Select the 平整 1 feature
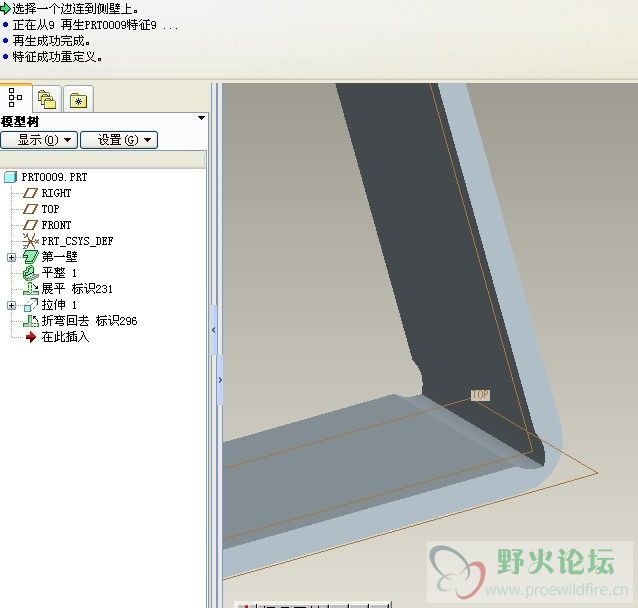638x608 pixels. click(x=59, y=273)
